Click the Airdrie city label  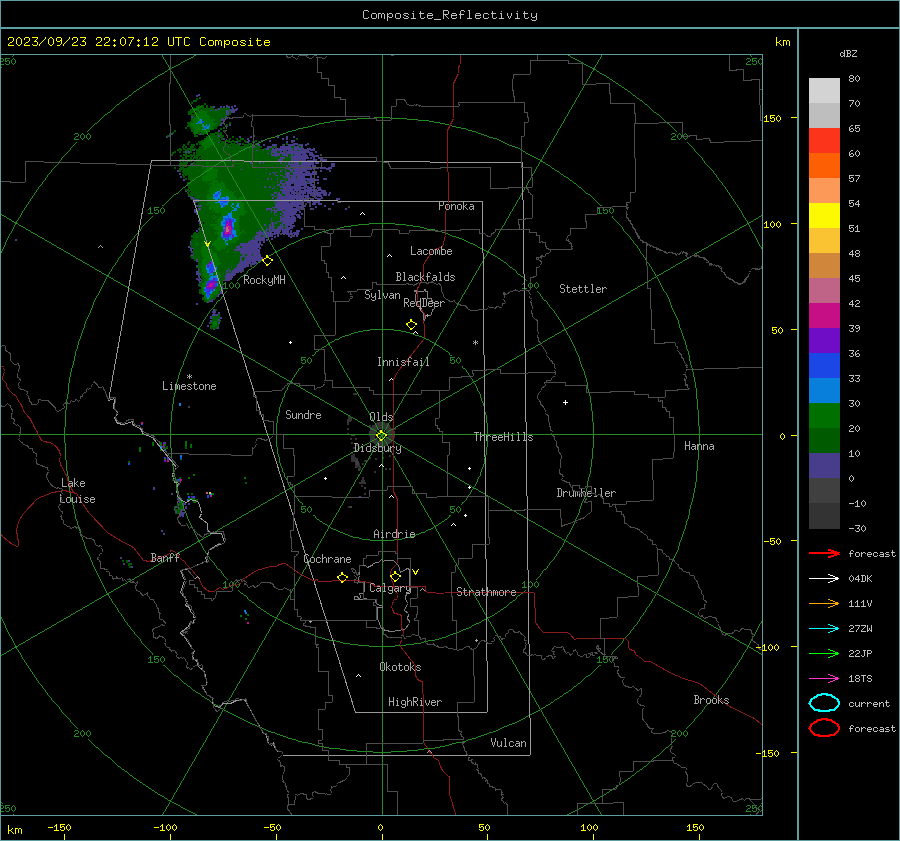click(394, 534)
